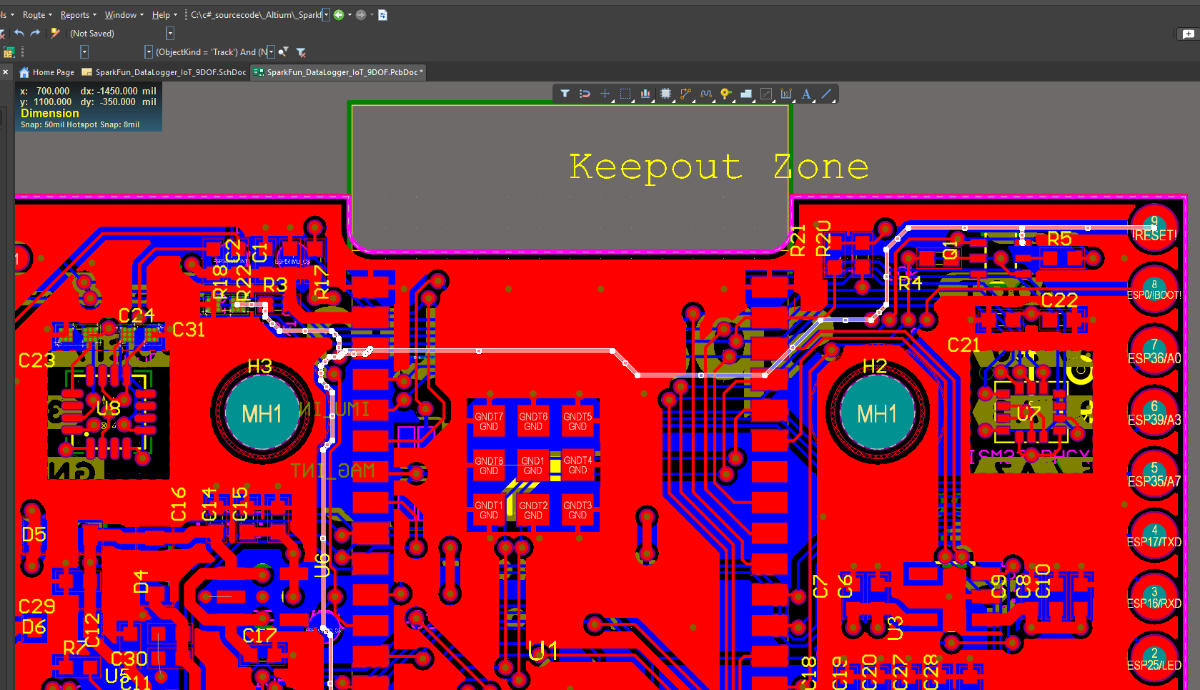Choose the place component chip icon

click(666, 94)
